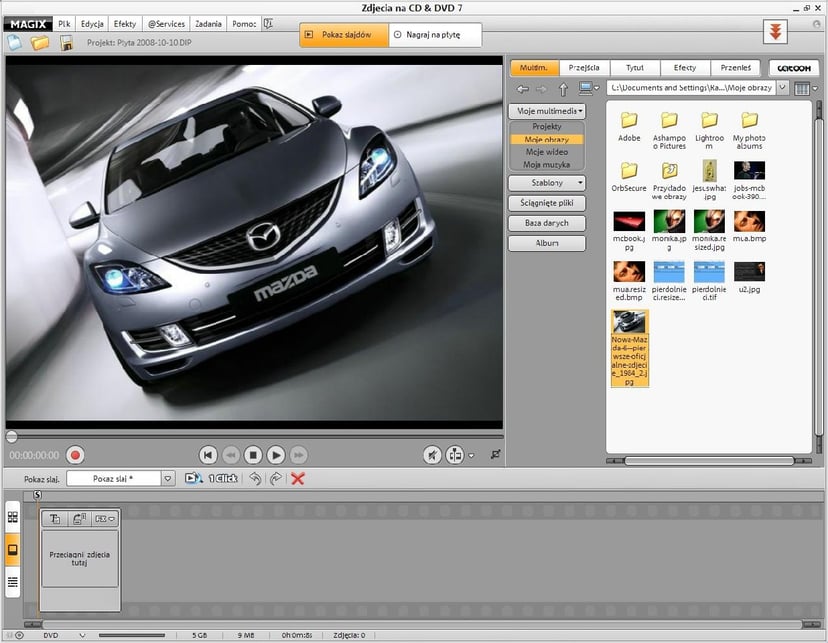Switch to timeline list view icon
The width and height of the screenshot is (828, 643).
pyautogui.click(x=13, y=582)
